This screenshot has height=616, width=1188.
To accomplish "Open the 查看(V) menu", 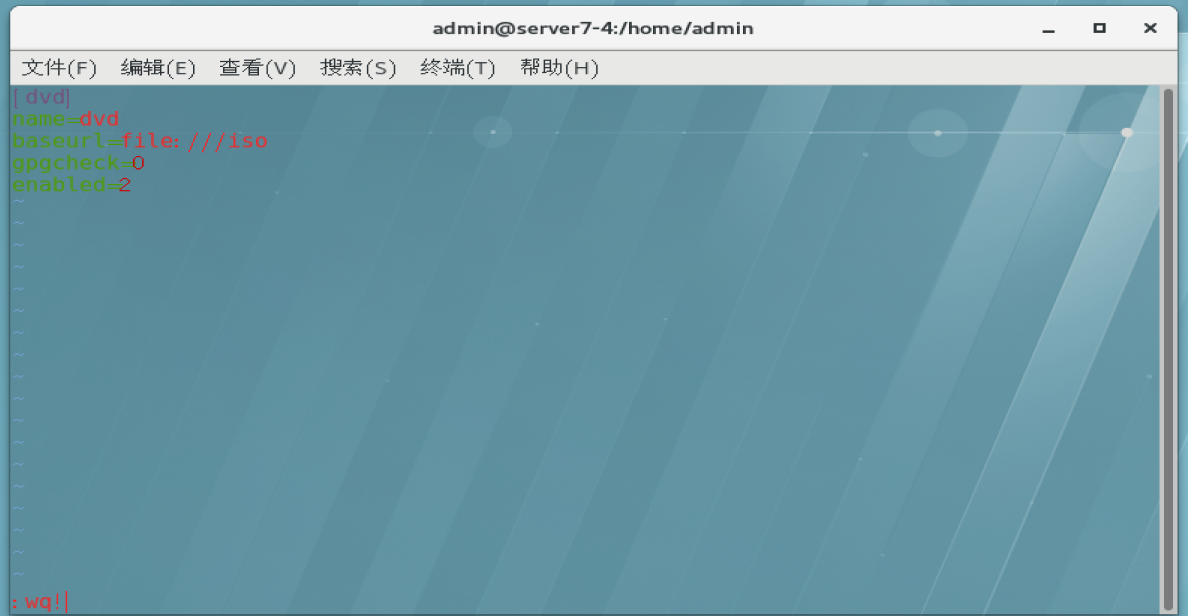I will 258,68.
